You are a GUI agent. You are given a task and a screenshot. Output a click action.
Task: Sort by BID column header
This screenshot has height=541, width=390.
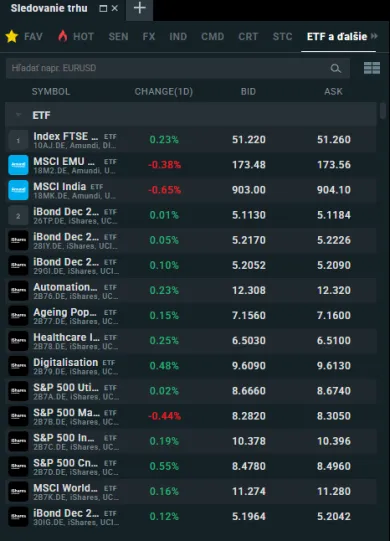248,91
